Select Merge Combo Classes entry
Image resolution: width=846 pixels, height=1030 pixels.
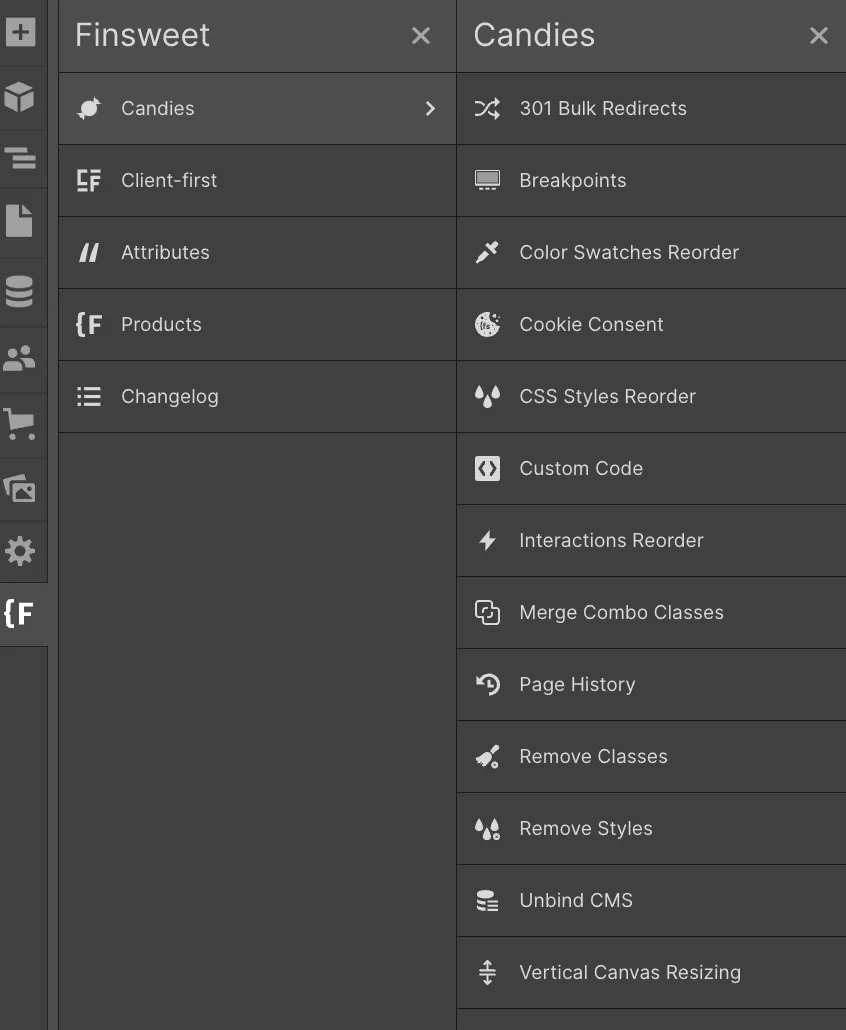(652, 612)
